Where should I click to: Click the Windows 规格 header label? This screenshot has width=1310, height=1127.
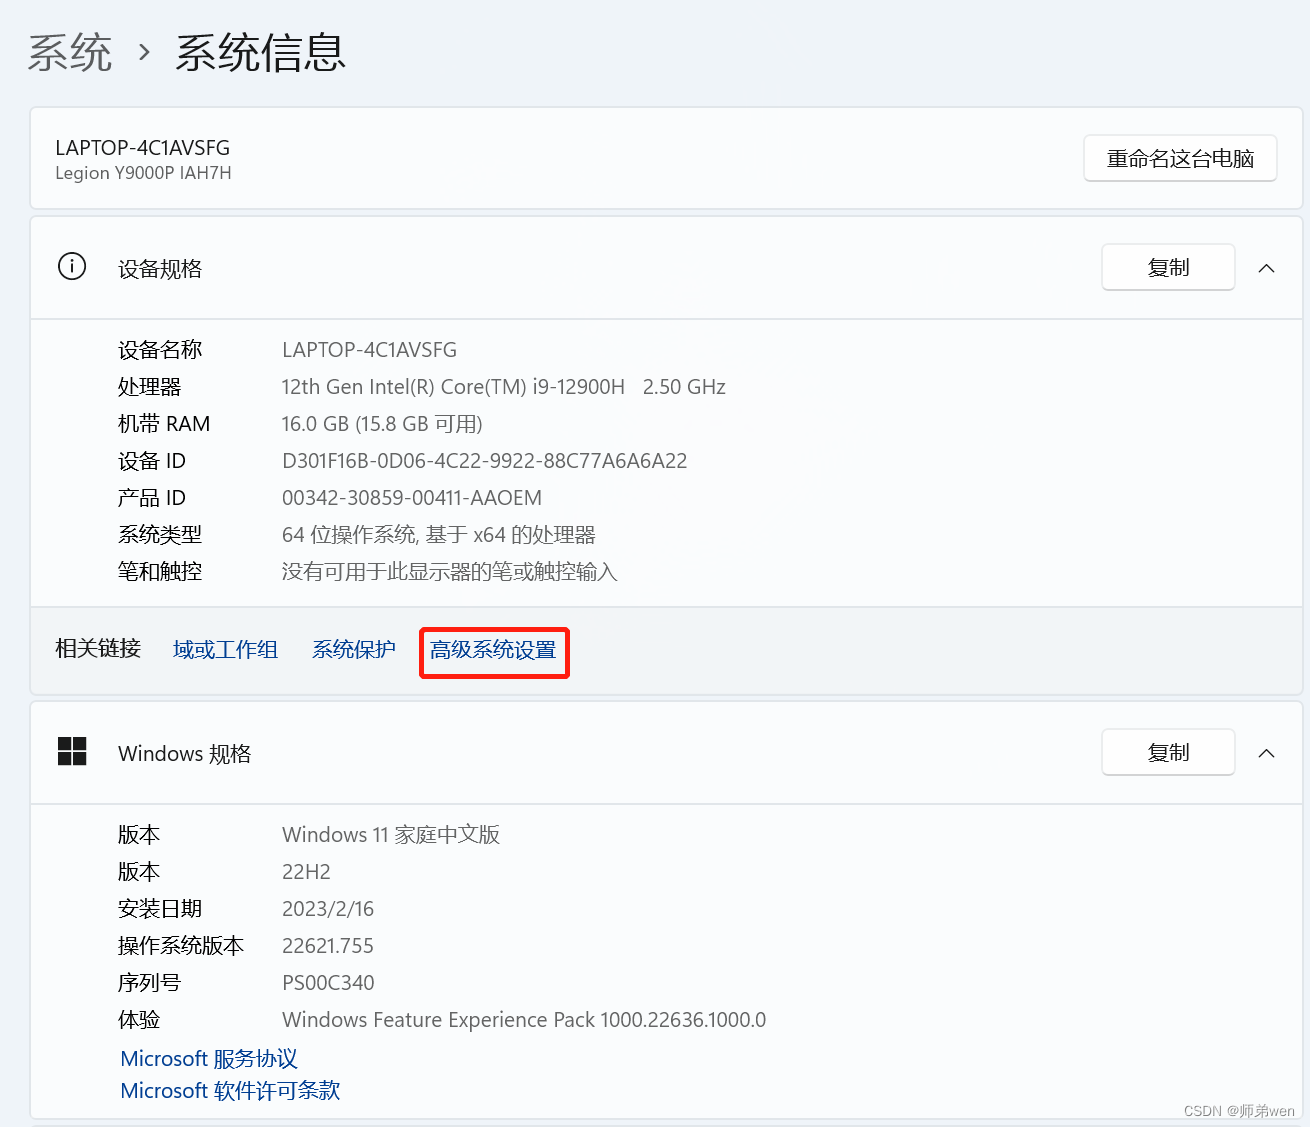[185, 754]
